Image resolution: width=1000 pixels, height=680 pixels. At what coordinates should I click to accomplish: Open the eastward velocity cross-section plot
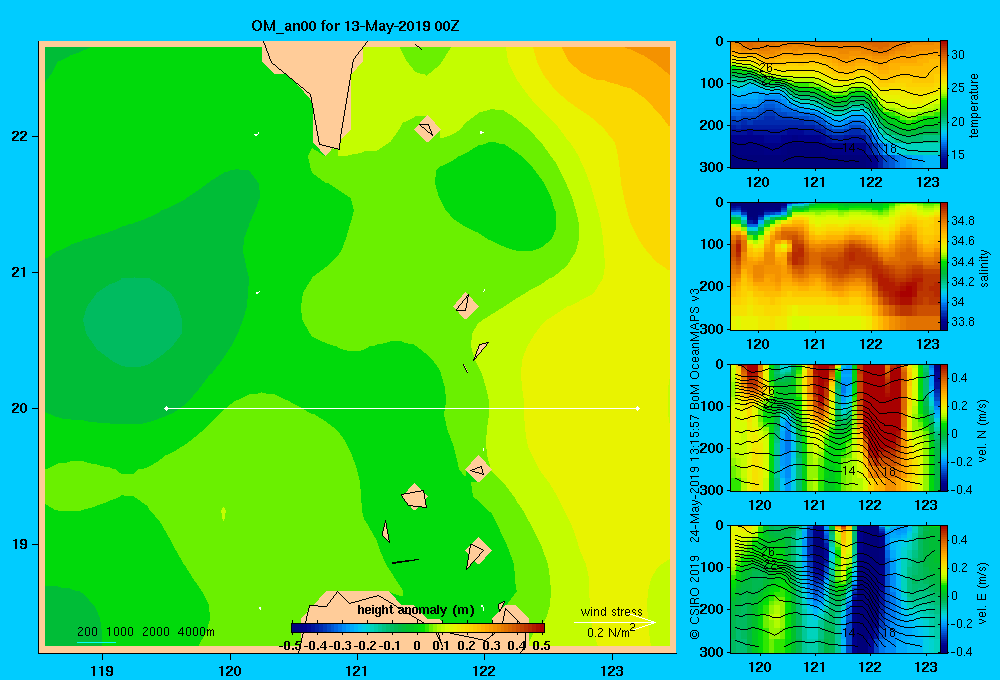point(834,589)
